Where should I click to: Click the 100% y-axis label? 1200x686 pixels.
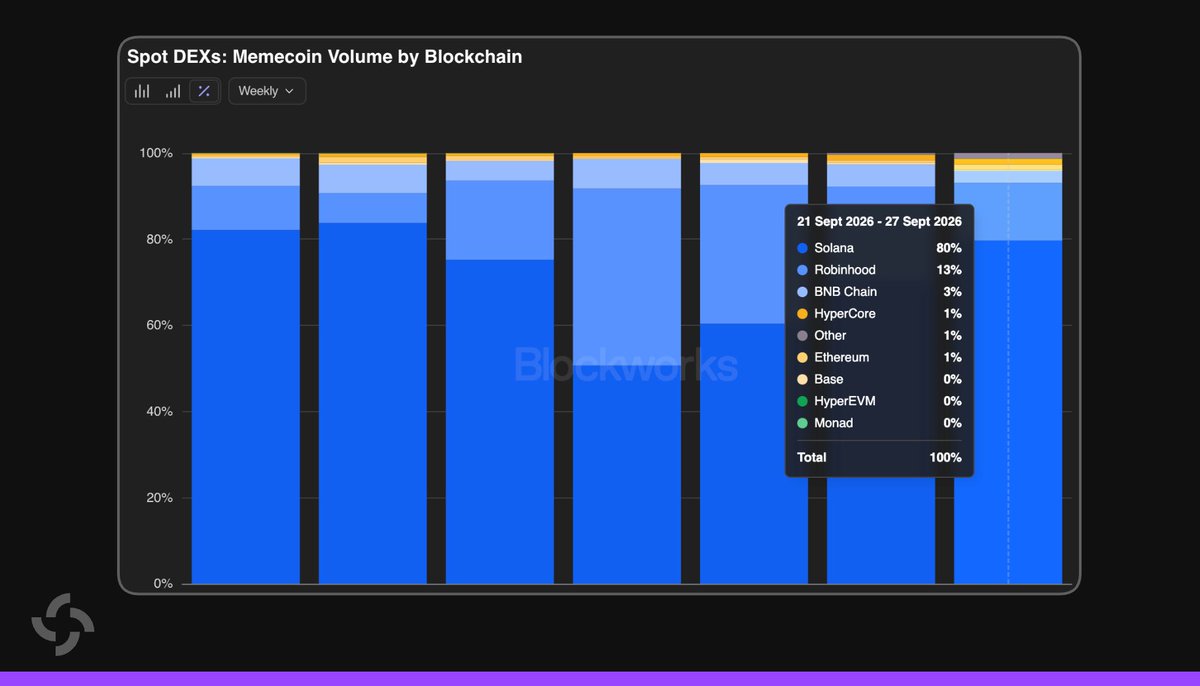coord(155,153)
